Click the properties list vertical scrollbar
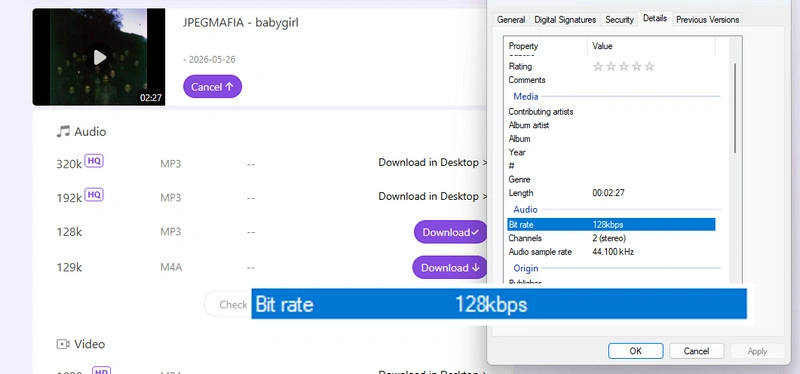This screenshot has width=800, height=374. tap(735, 108)
